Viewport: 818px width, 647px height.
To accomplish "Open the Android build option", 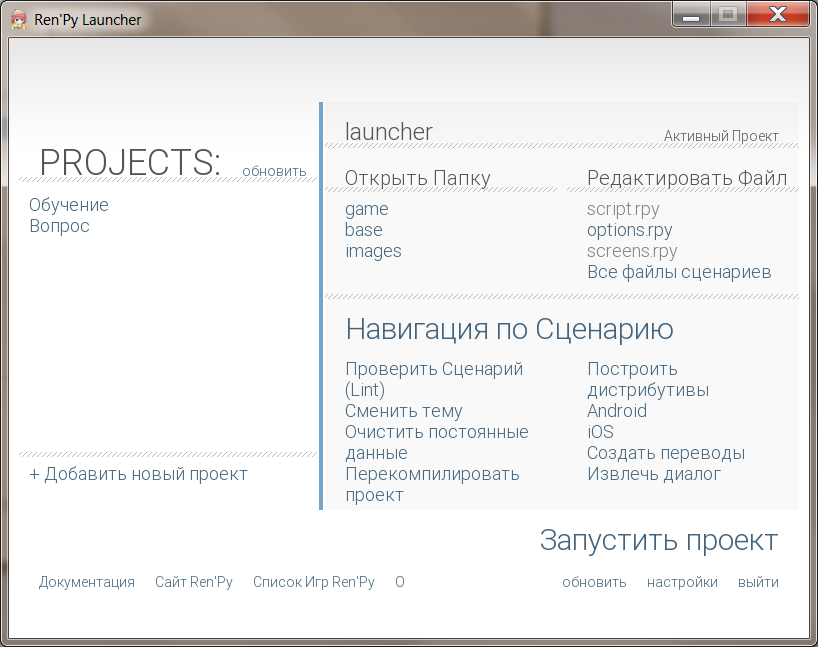I will point(617,411).
